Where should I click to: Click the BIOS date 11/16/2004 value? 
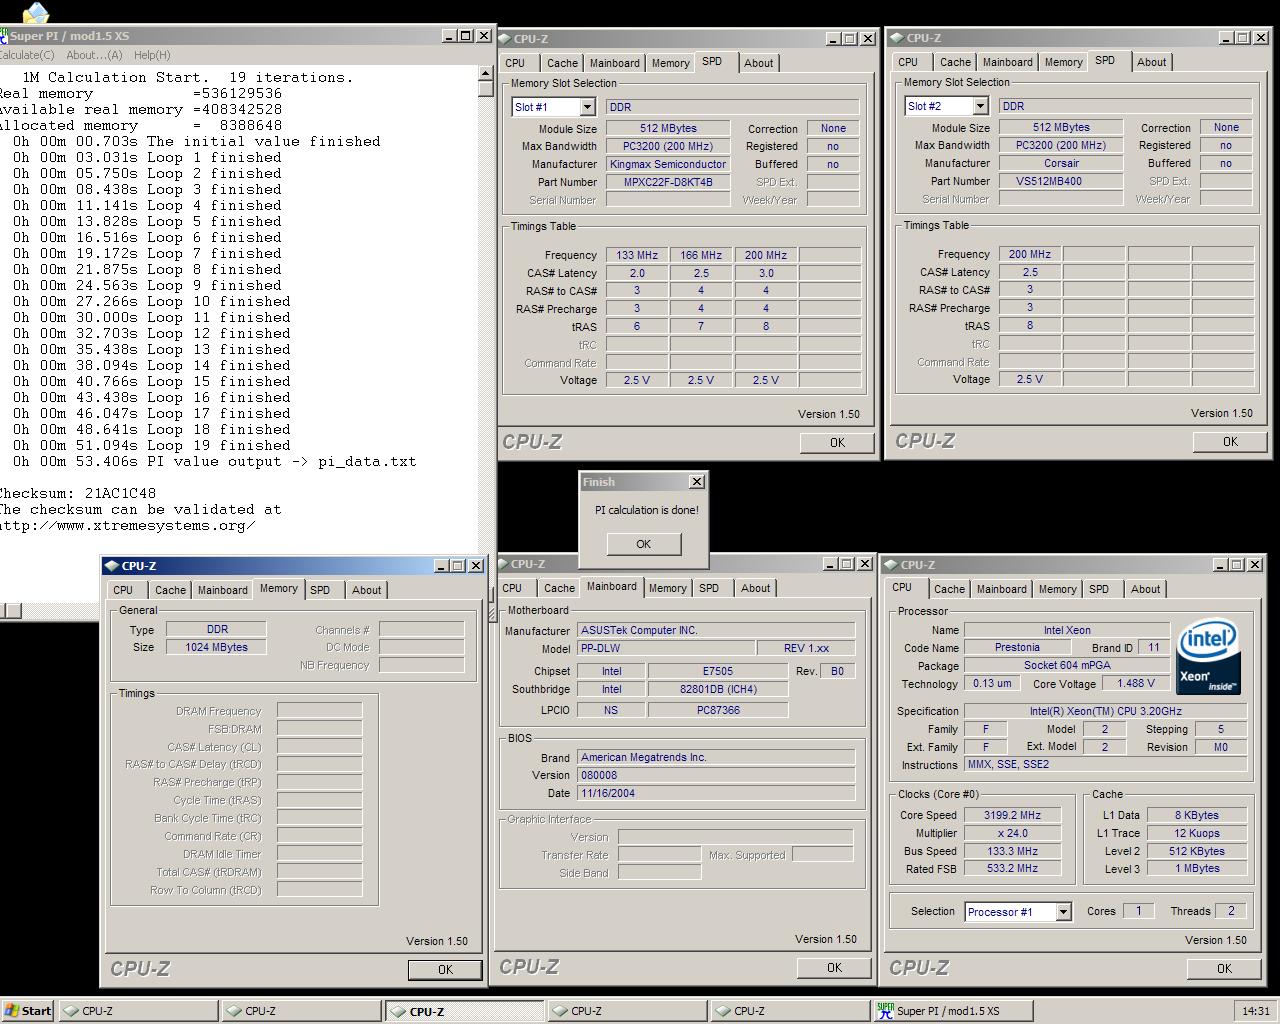(x=716, y=793)
